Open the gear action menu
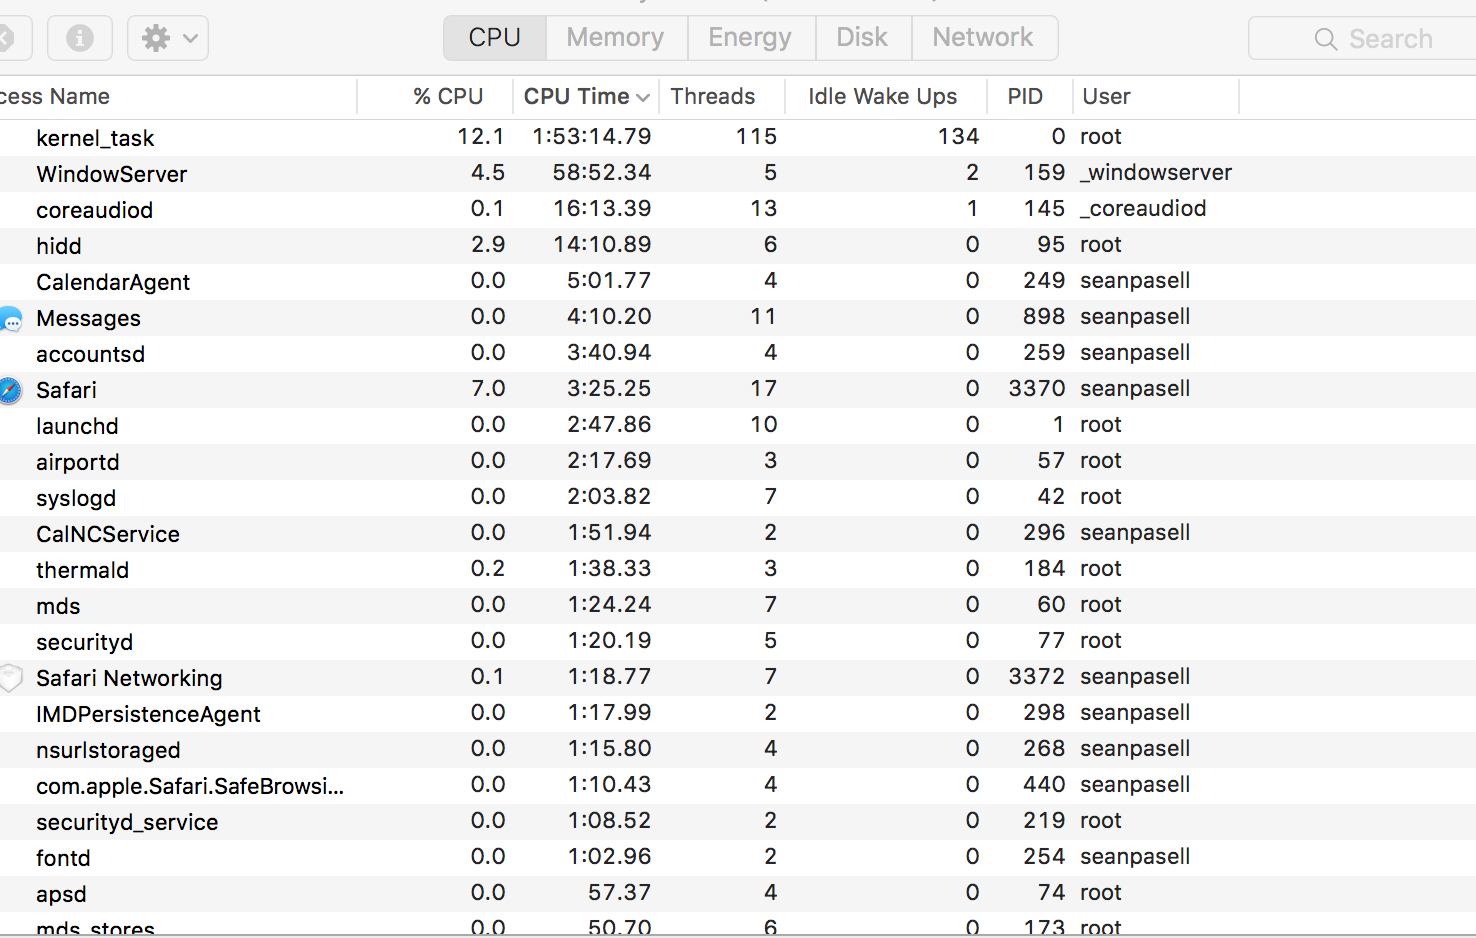 [168, 38]
